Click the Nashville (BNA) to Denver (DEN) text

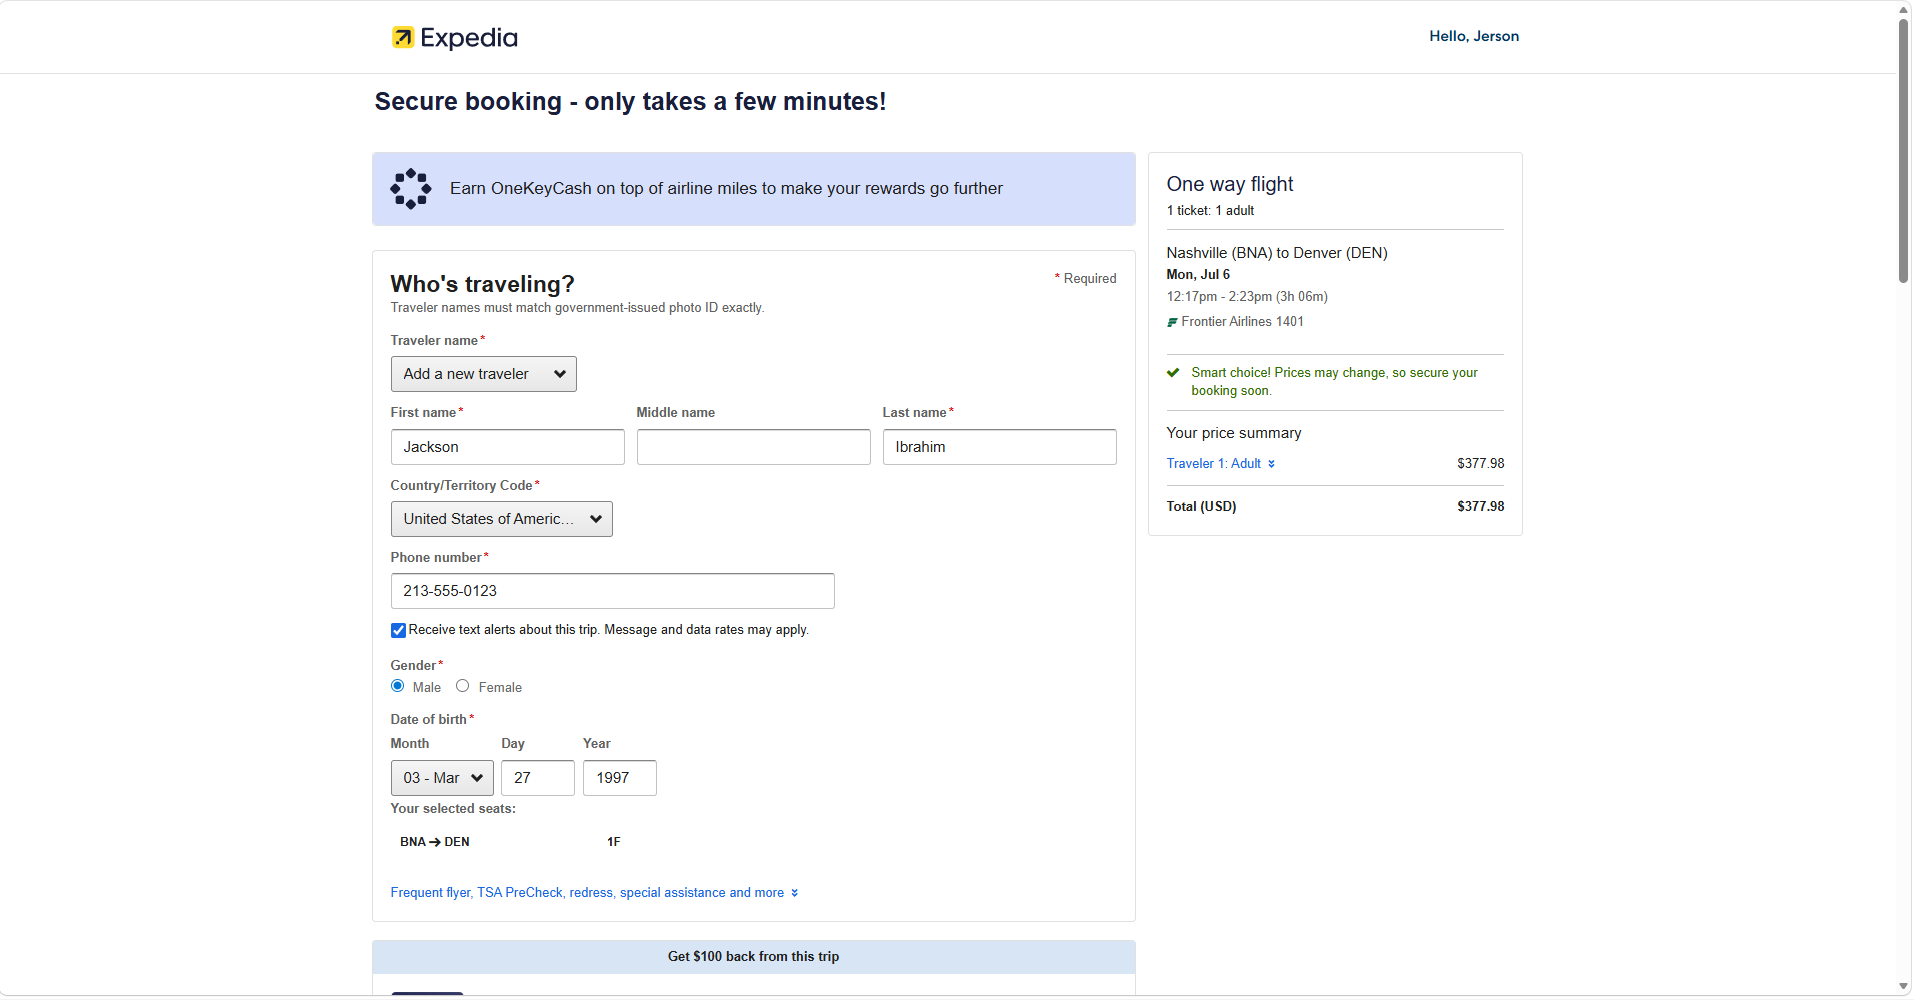(1277, 253)
